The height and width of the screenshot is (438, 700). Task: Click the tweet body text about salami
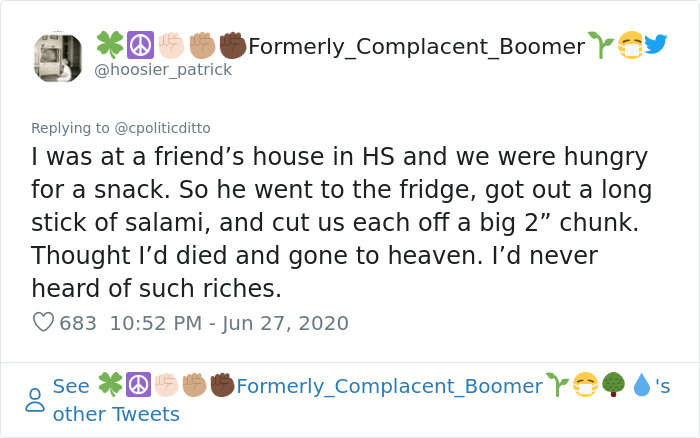(342, 222)
